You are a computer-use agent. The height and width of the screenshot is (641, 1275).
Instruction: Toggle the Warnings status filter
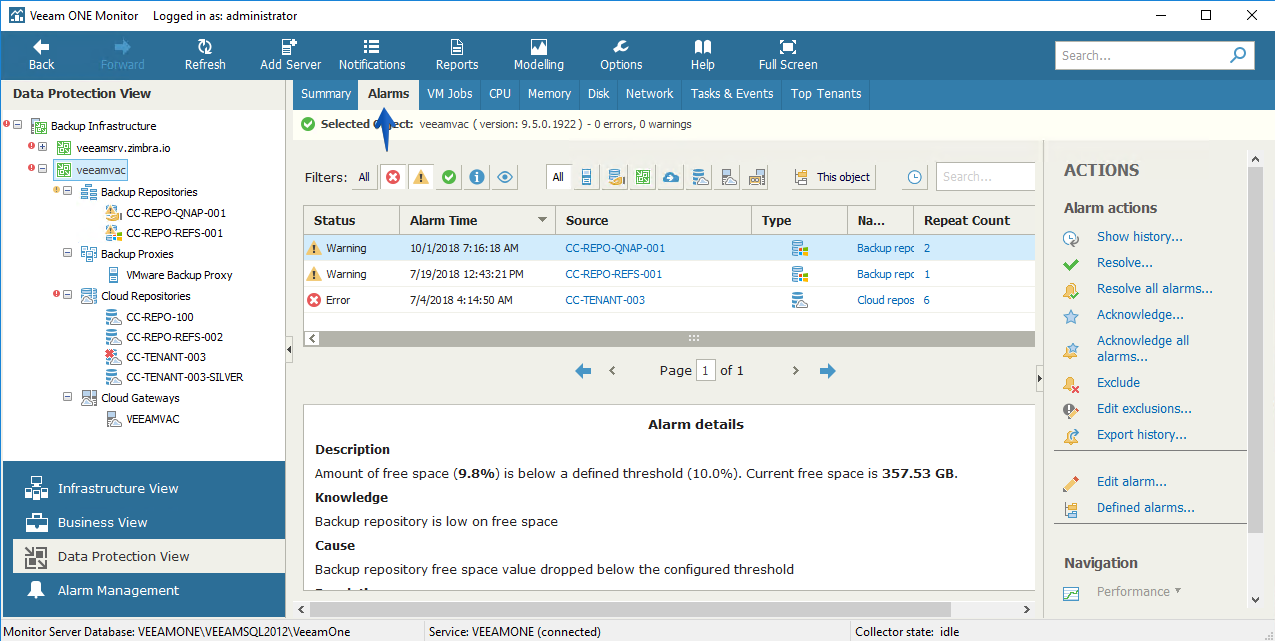(x=421, y=177)
